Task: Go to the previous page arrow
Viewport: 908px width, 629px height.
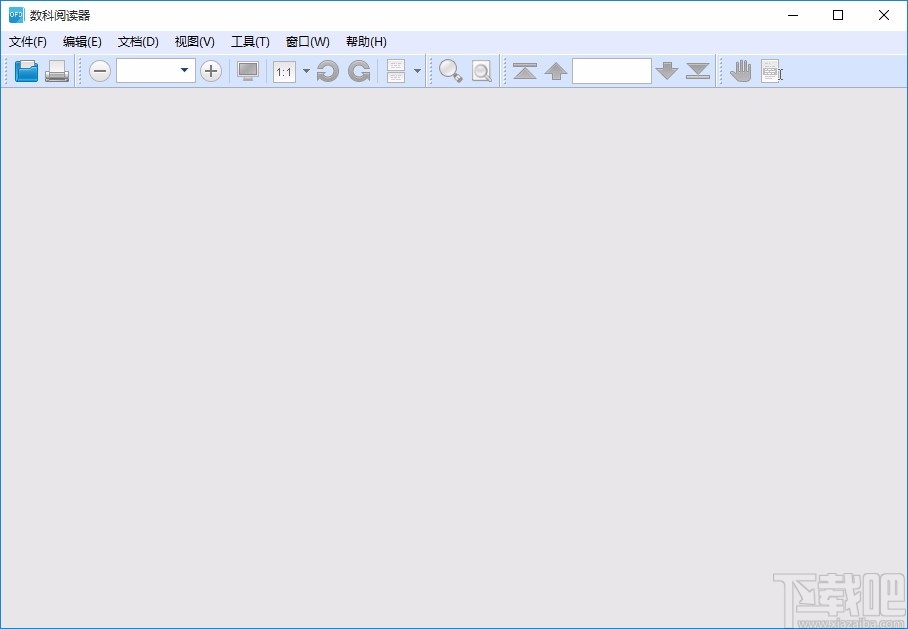Action: 556,71
